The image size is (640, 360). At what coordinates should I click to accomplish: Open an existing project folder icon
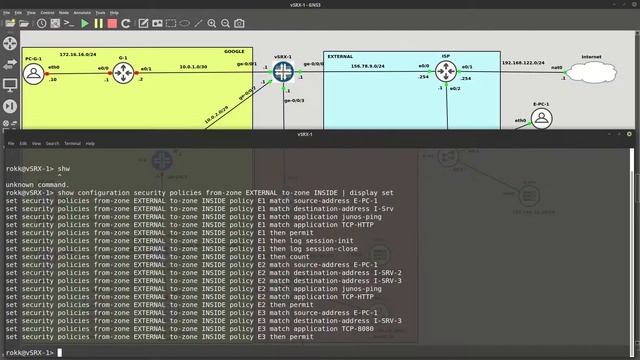(24, 23)
